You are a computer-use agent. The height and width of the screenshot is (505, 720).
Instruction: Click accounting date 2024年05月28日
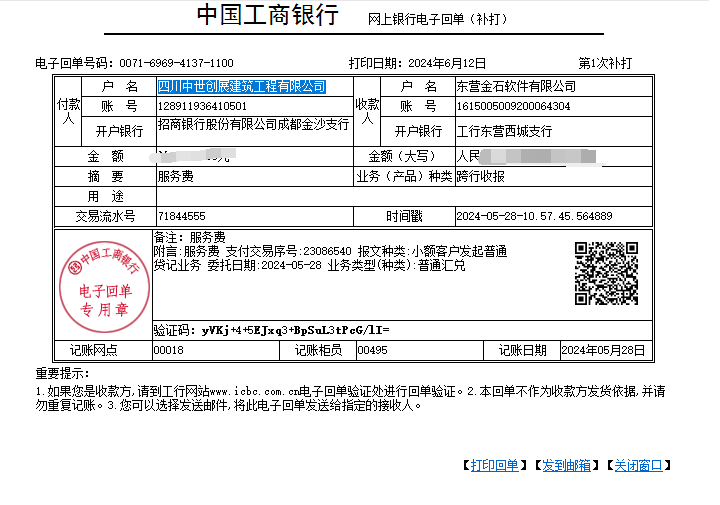pos(603,350)
